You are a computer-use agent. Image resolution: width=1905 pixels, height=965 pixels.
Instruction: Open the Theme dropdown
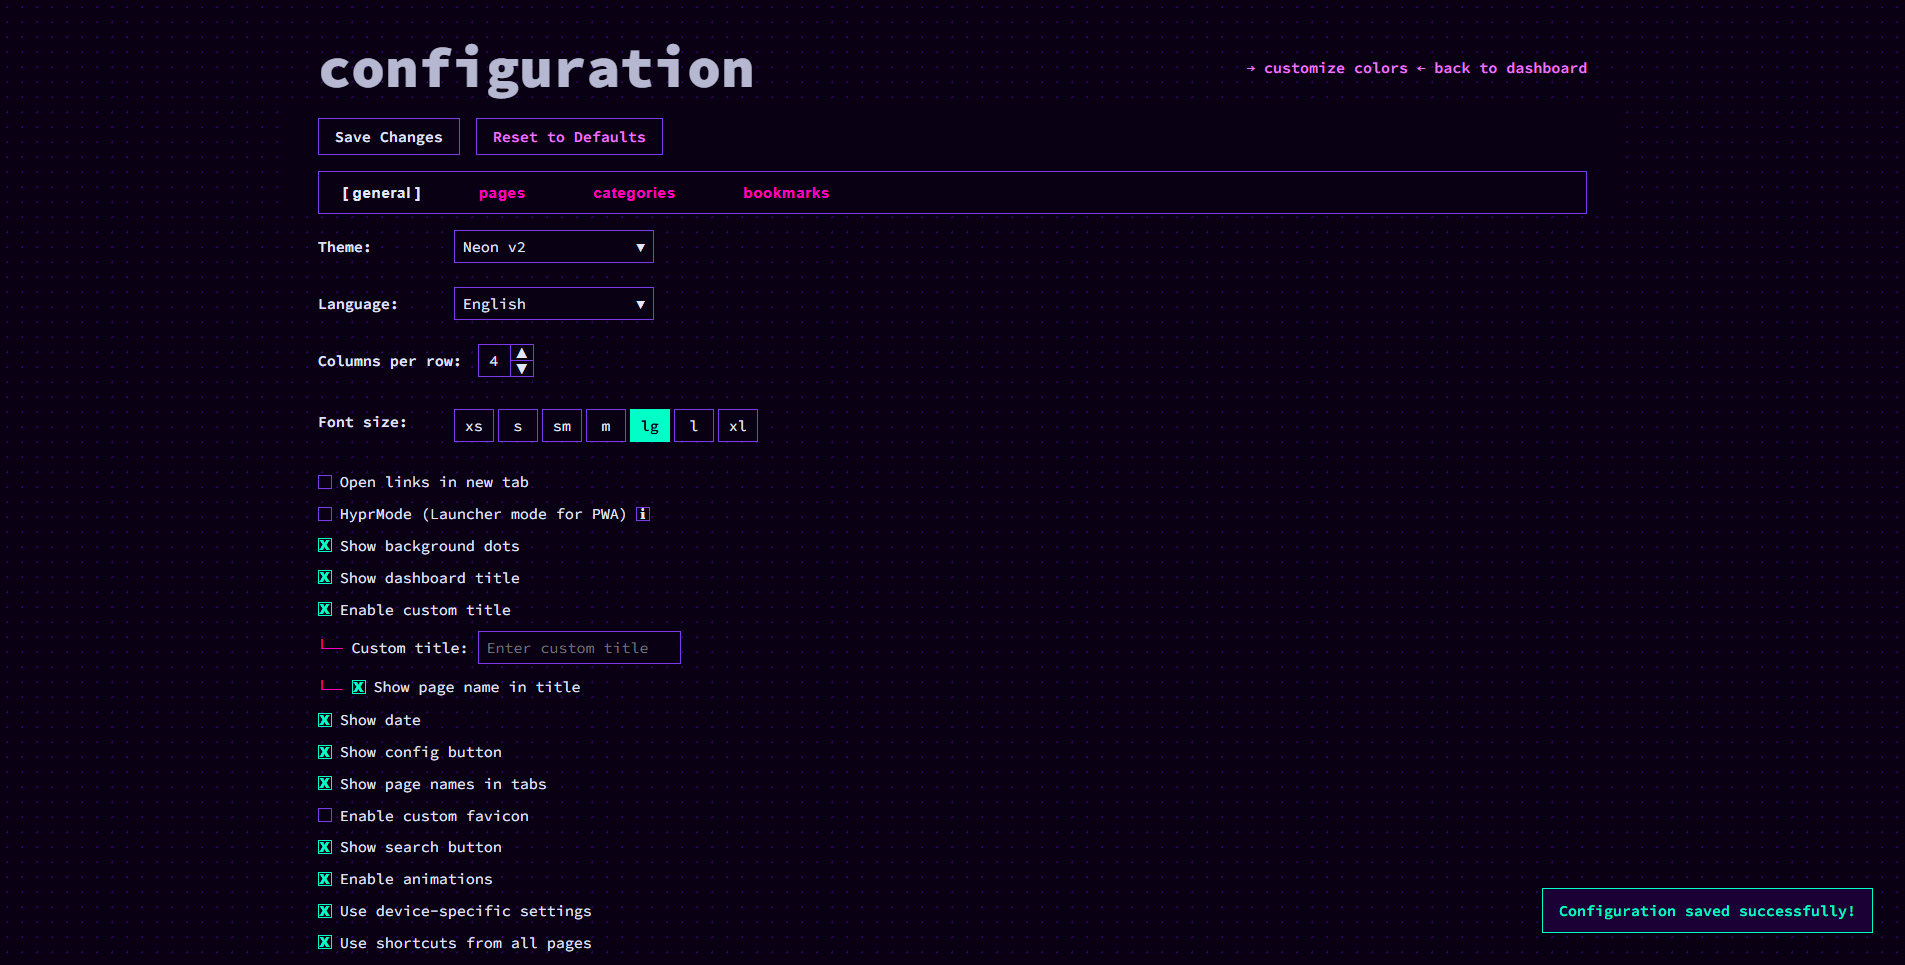(x=553, y=247)
